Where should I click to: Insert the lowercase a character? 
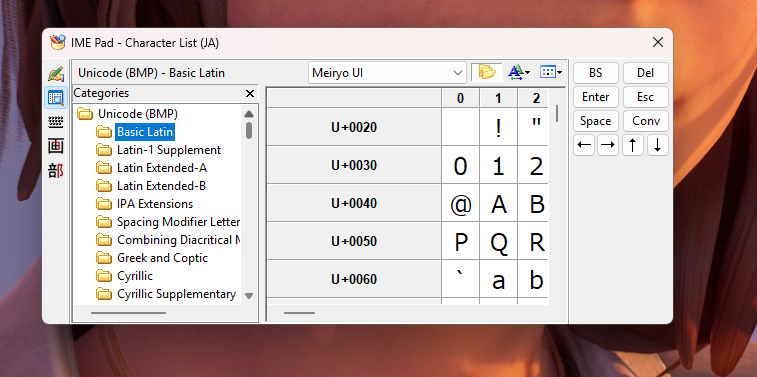(498, 279)
